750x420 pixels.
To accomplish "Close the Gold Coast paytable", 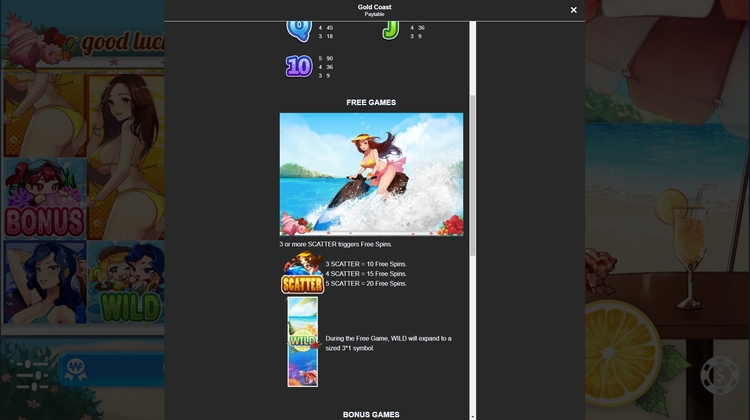I will (573, 10).
